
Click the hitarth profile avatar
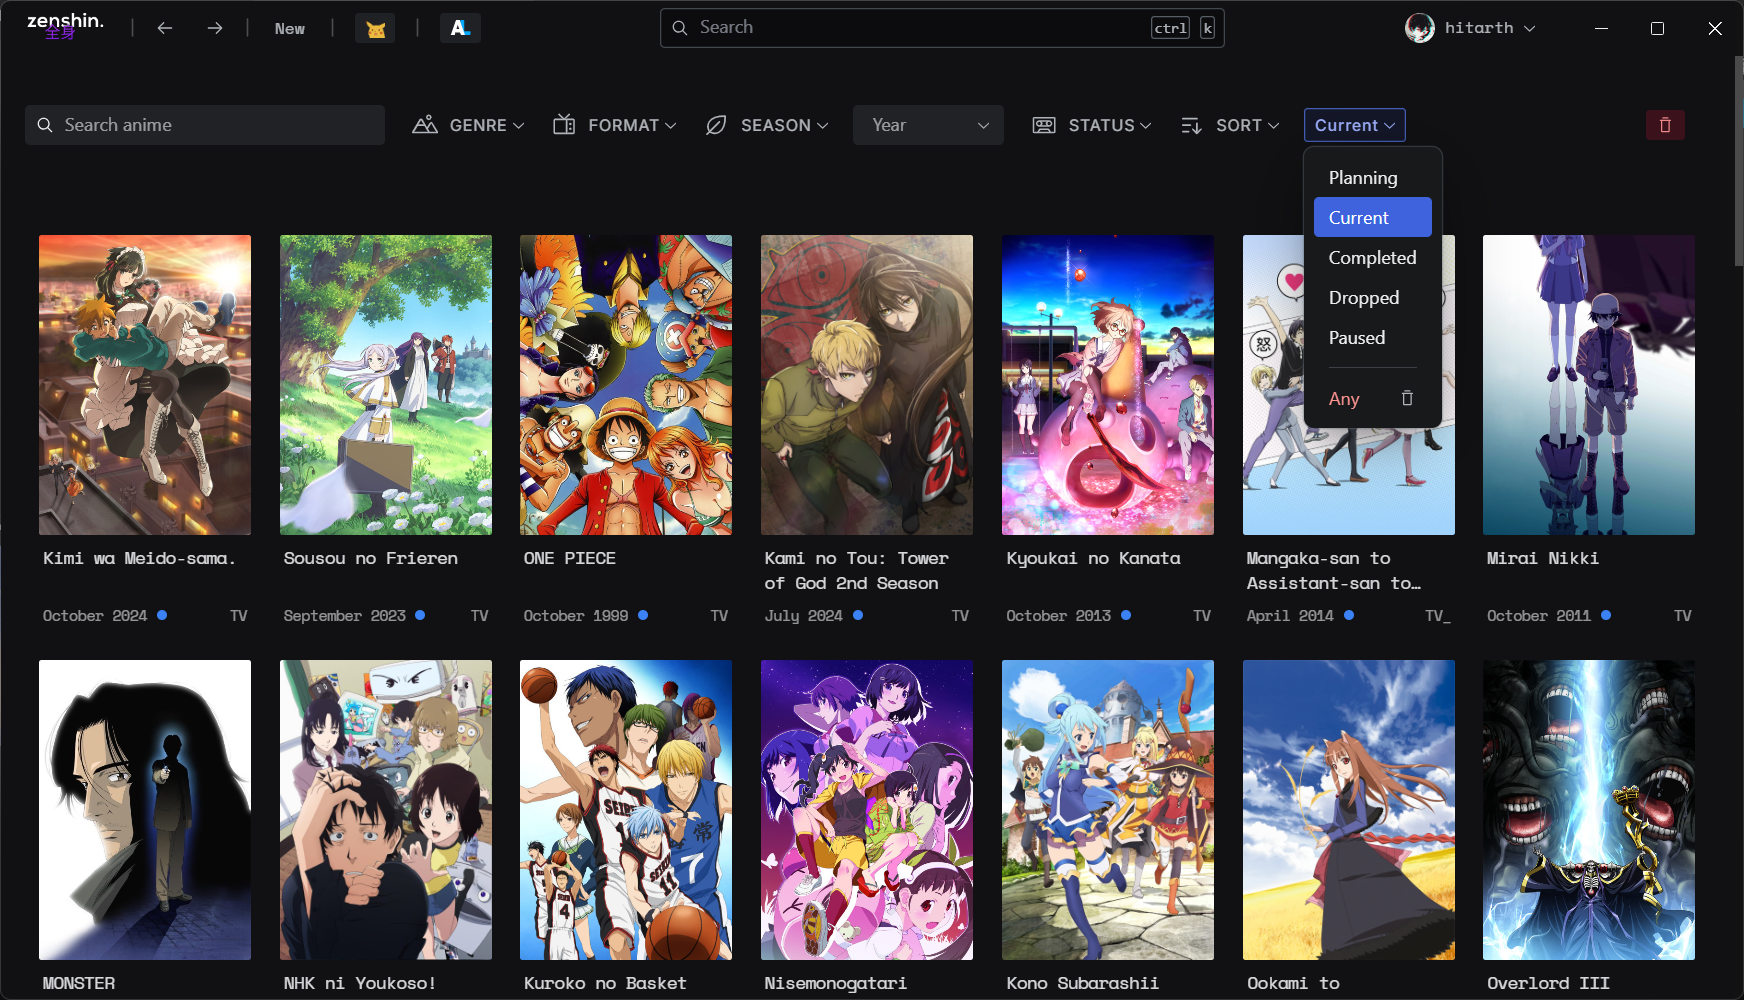click(x=1419, y=28)
